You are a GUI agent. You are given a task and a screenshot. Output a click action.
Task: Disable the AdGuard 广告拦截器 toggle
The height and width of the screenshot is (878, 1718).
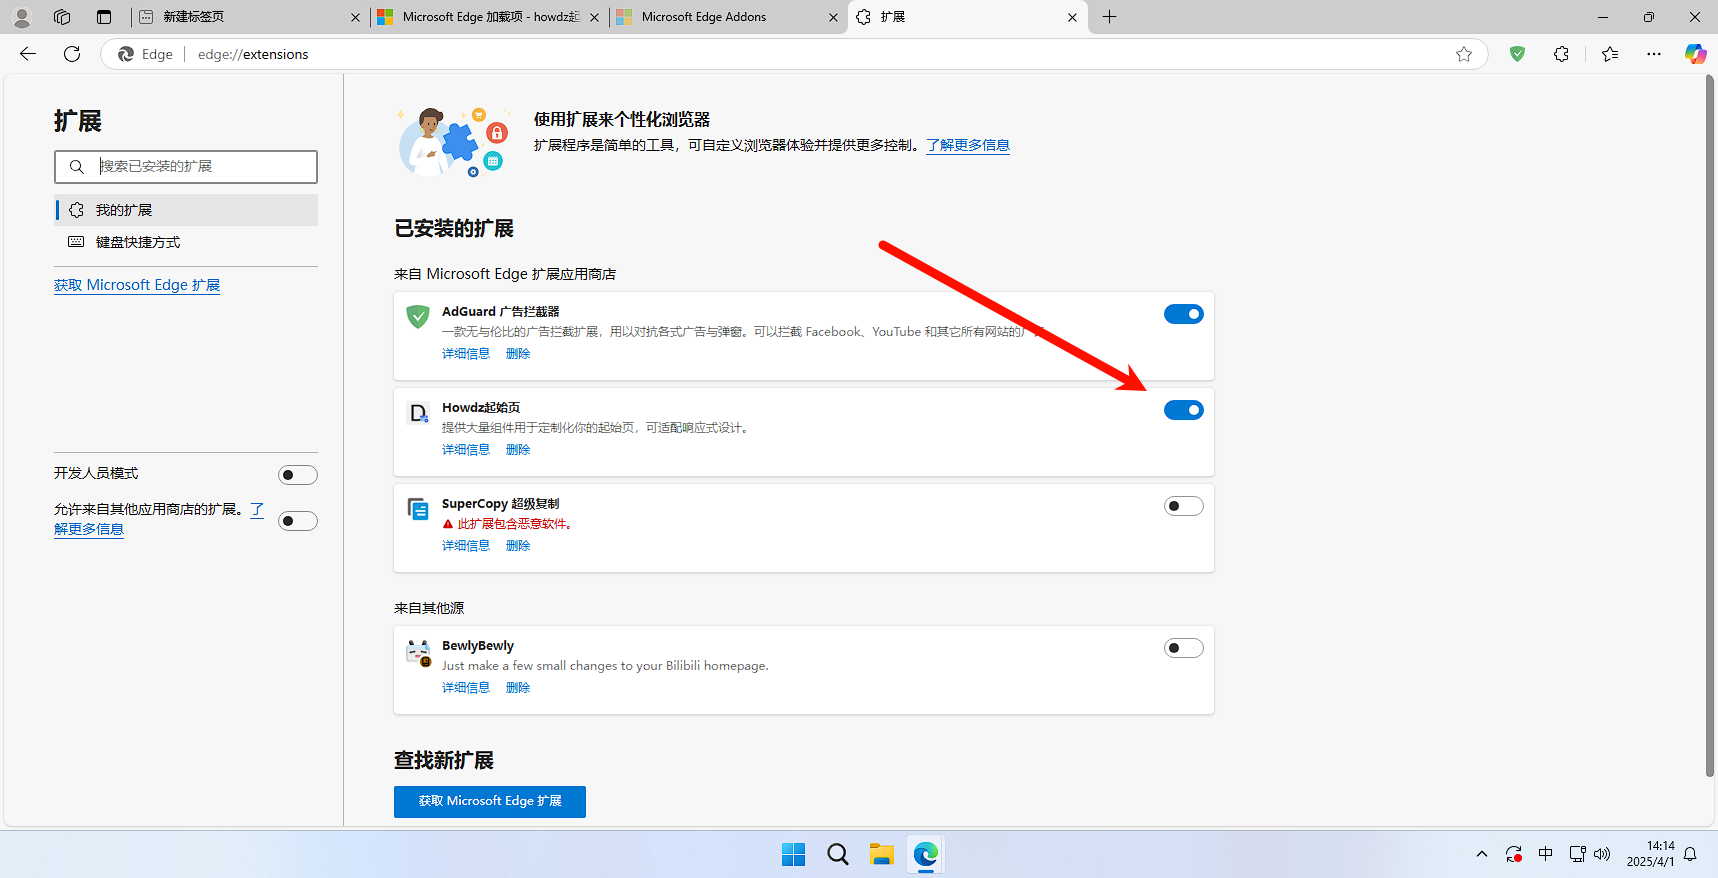1184,314
